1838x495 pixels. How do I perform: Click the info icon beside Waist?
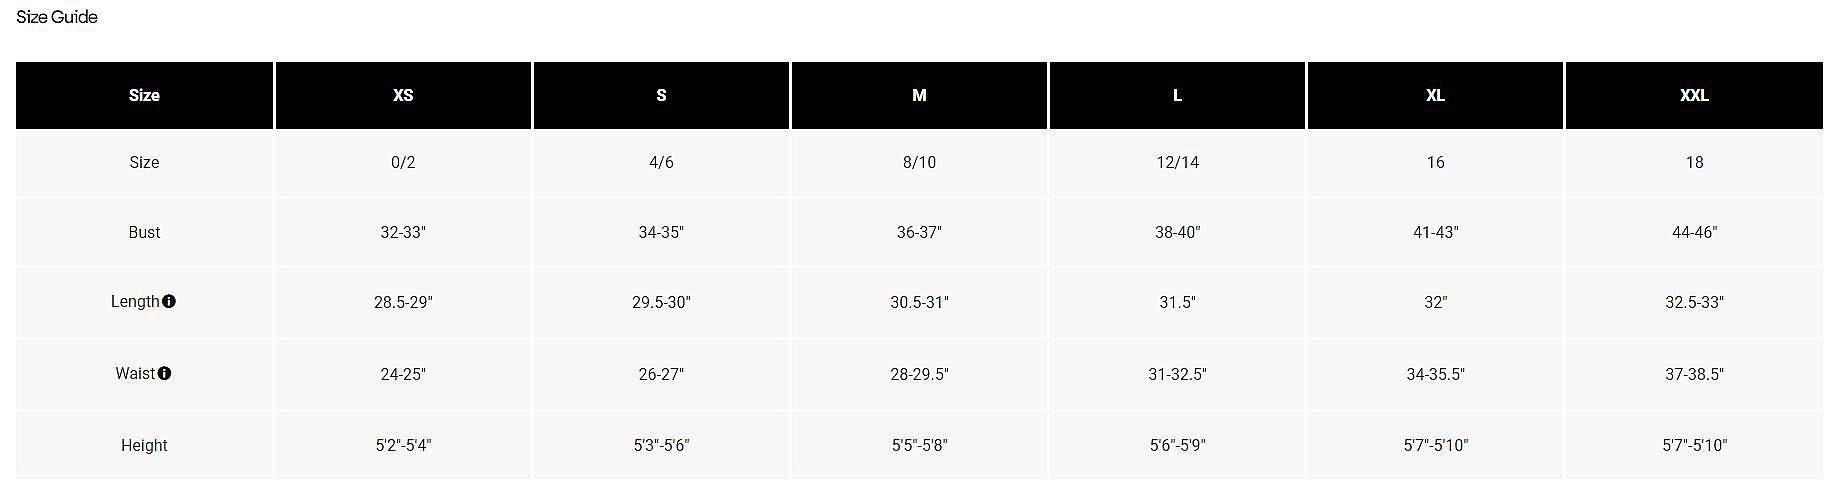pyautogui.click(x=164, y=373)
